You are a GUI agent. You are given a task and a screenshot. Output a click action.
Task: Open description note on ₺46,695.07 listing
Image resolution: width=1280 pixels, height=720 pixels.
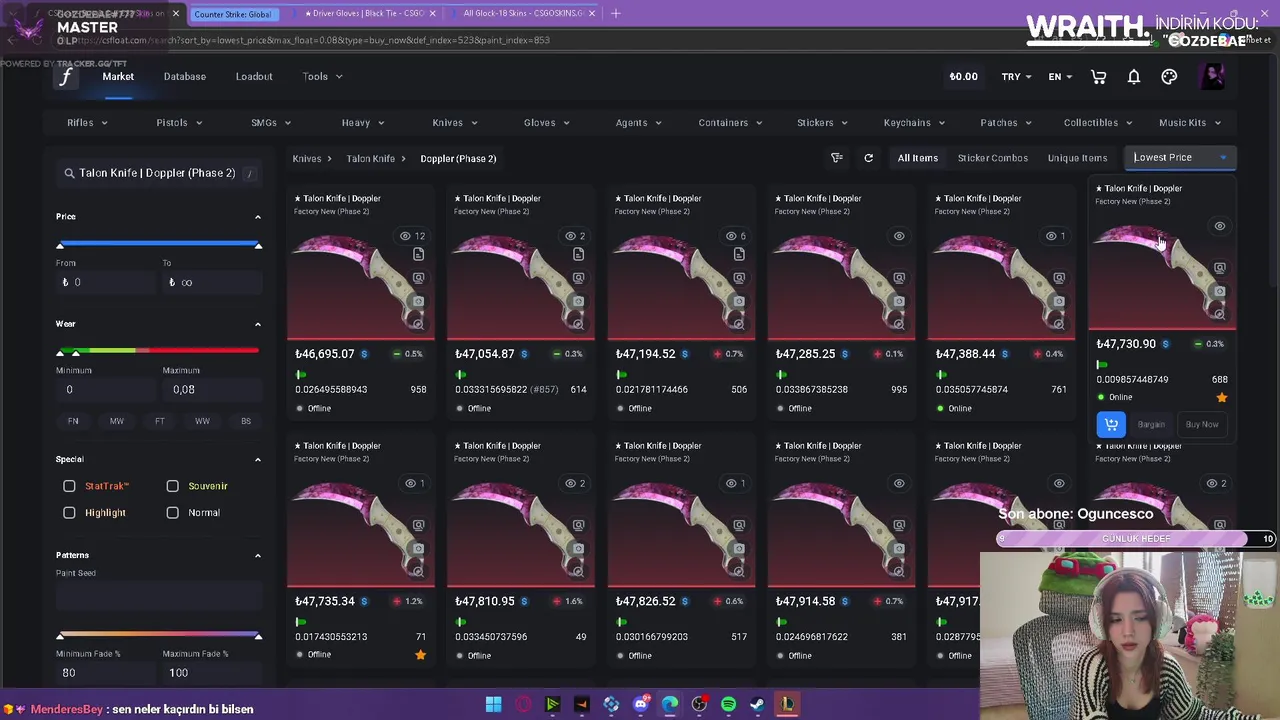pos(418,255)
